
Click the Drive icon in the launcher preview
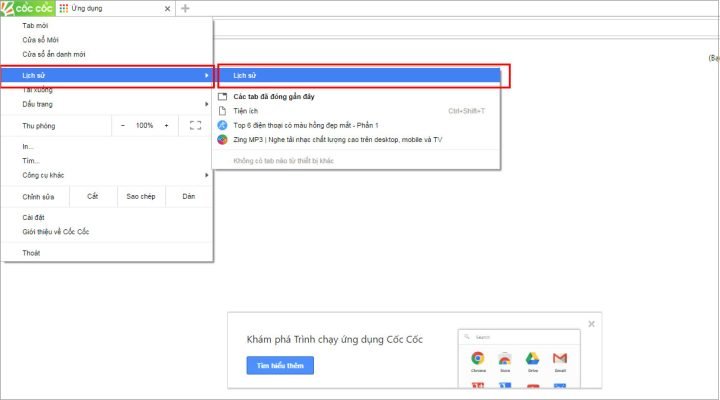pyautogui.click(x=533, y=358)
